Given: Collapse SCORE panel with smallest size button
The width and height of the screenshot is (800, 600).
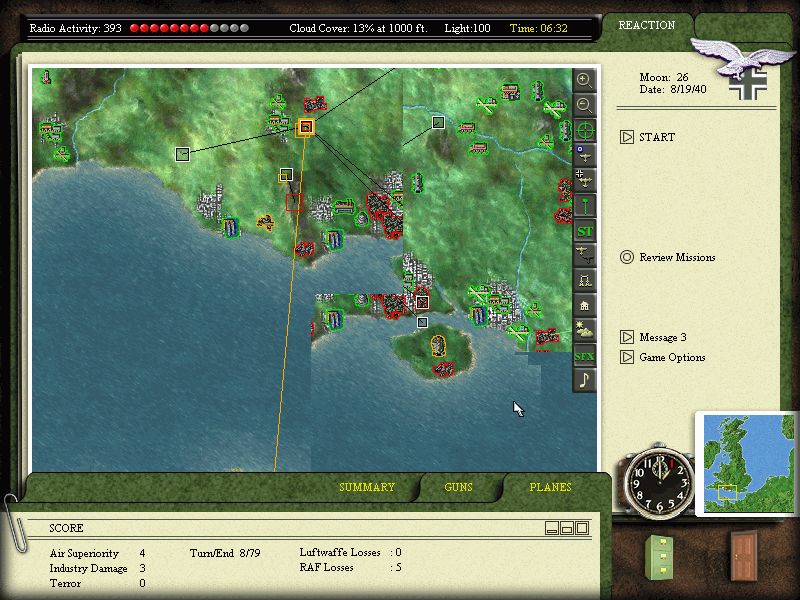Looking at the screenshot, I should pyautogui.click(x=552, y=528).
